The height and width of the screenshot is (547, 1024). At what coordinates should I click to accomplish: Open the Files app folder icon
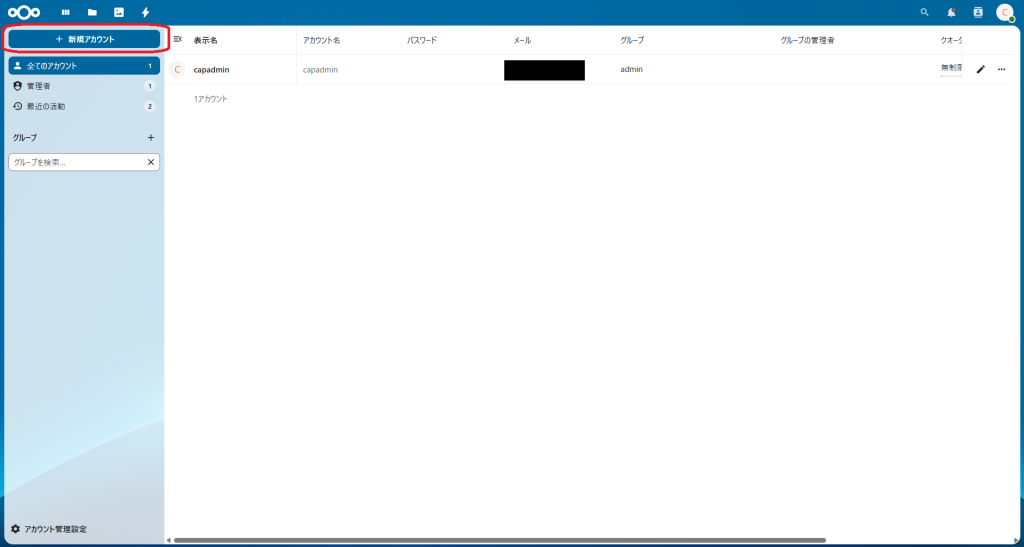(92, 12)
